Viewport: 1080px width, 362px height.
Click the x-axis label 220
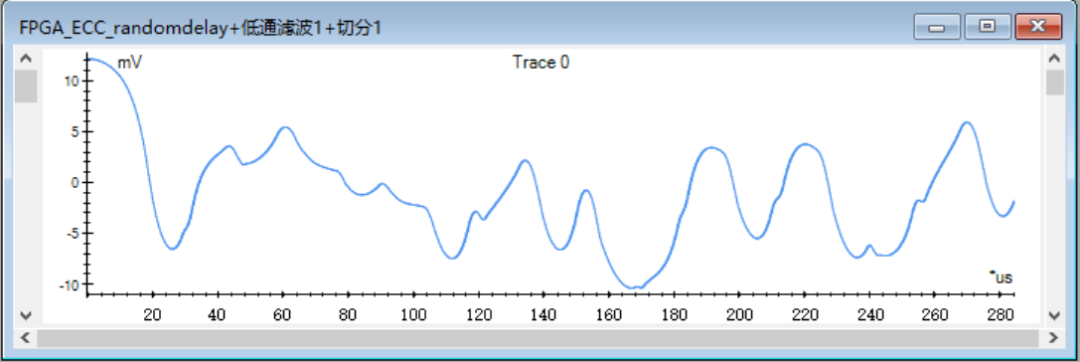point(804,315)
